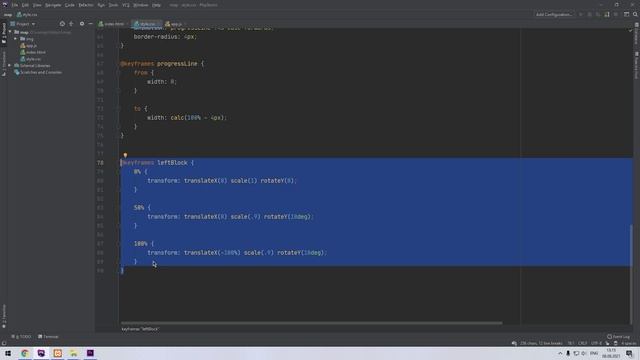Open Add Configuration dropdown
640x360 pixels.
pos(554,15)
